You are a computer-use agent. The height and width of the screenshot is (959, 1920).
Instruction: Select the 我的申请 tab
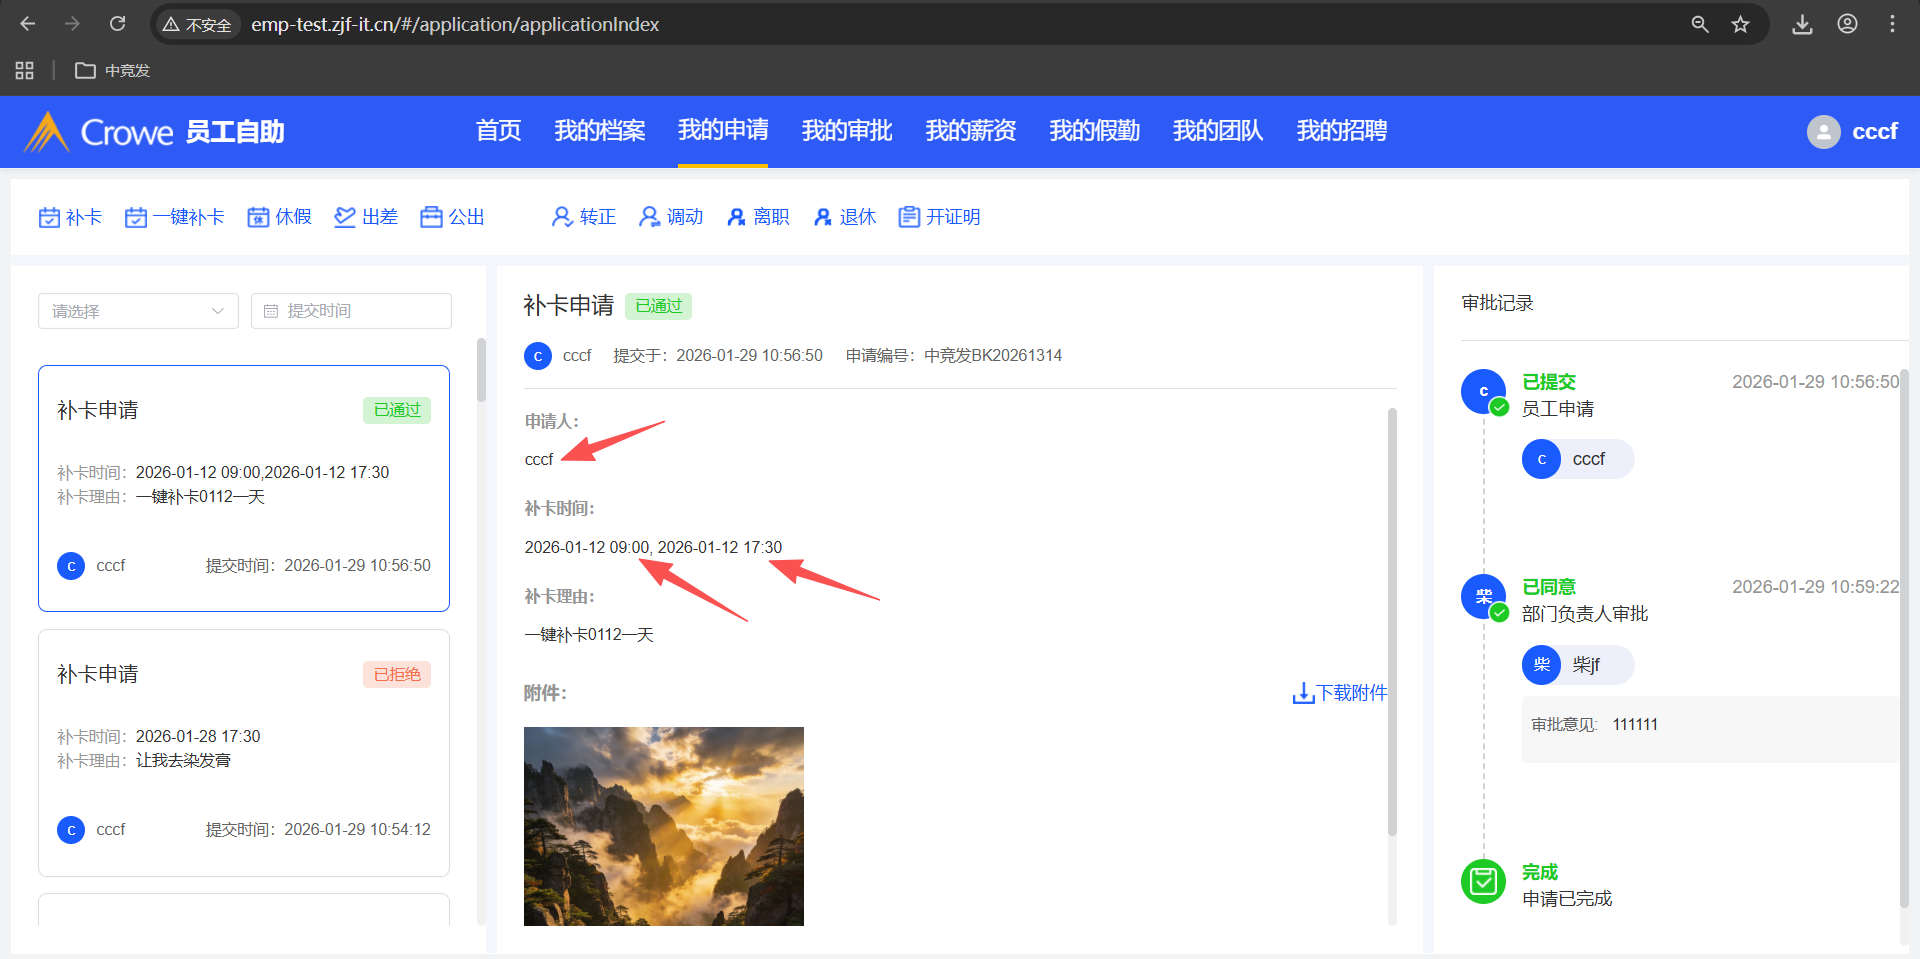[x=723, y=130]
